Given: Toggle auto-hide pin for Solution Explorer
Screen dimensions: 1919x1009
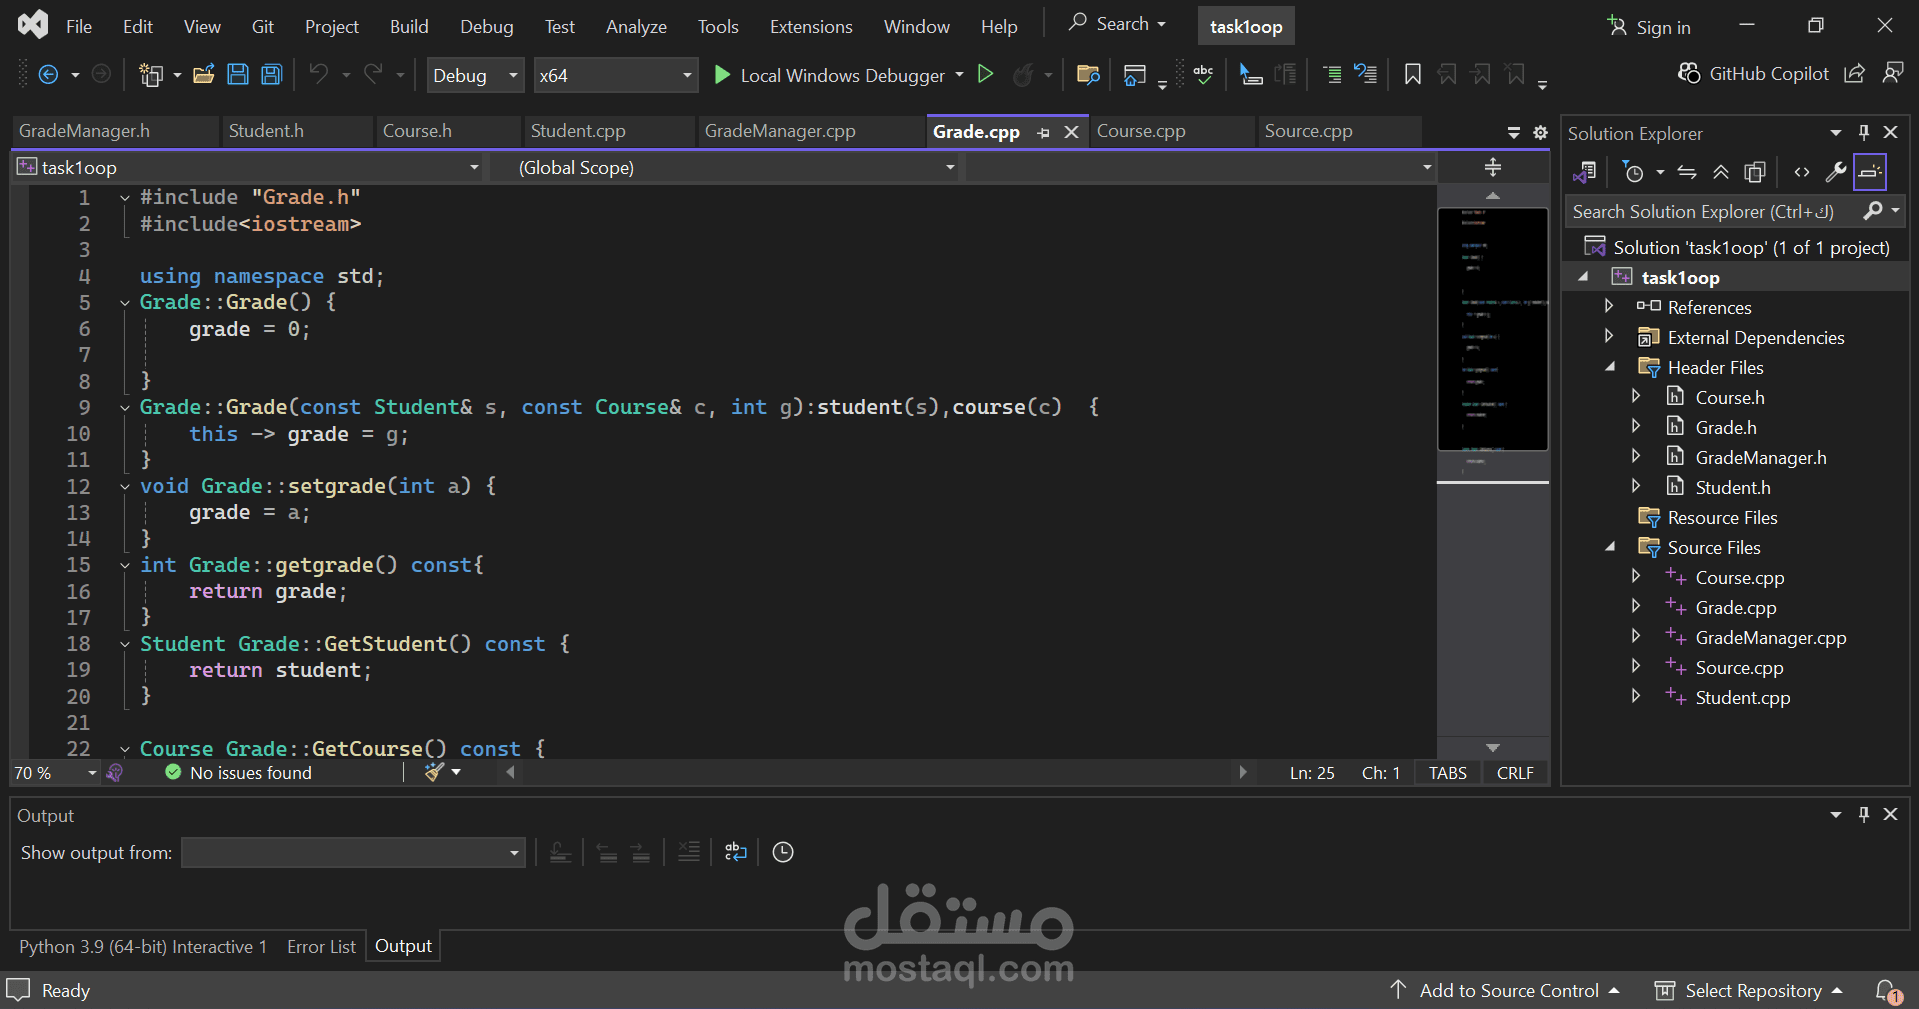Looking at the screenshot, I should click(x=1864, y=132).
